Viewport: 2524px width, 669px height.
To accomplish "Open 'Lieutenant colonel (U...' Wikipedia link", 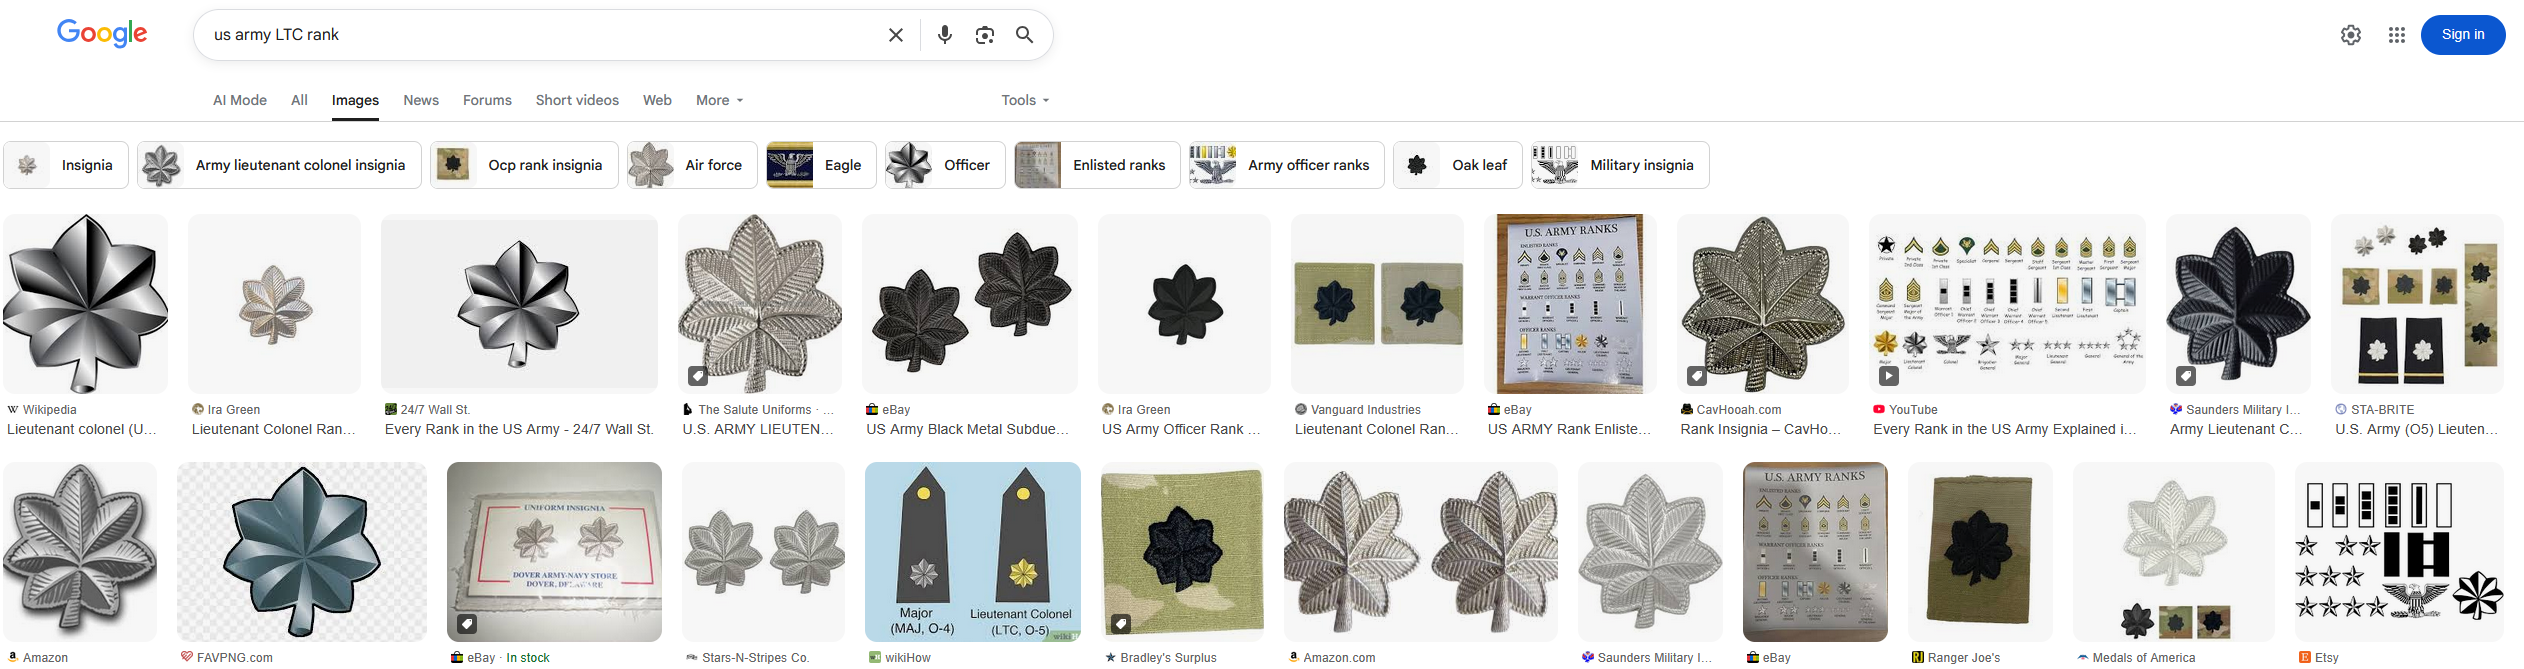I will point(82,429).
